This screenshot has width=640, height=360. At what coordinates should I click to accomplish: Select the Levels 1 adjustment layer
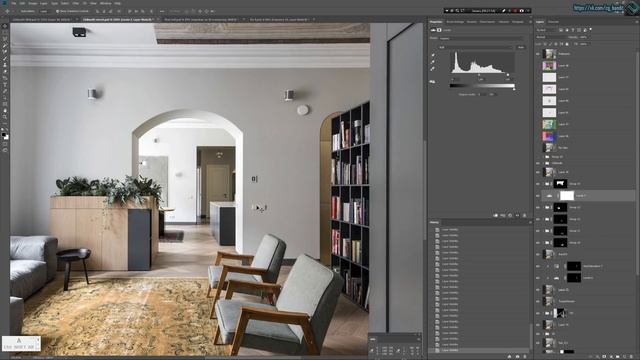point(588,196)
